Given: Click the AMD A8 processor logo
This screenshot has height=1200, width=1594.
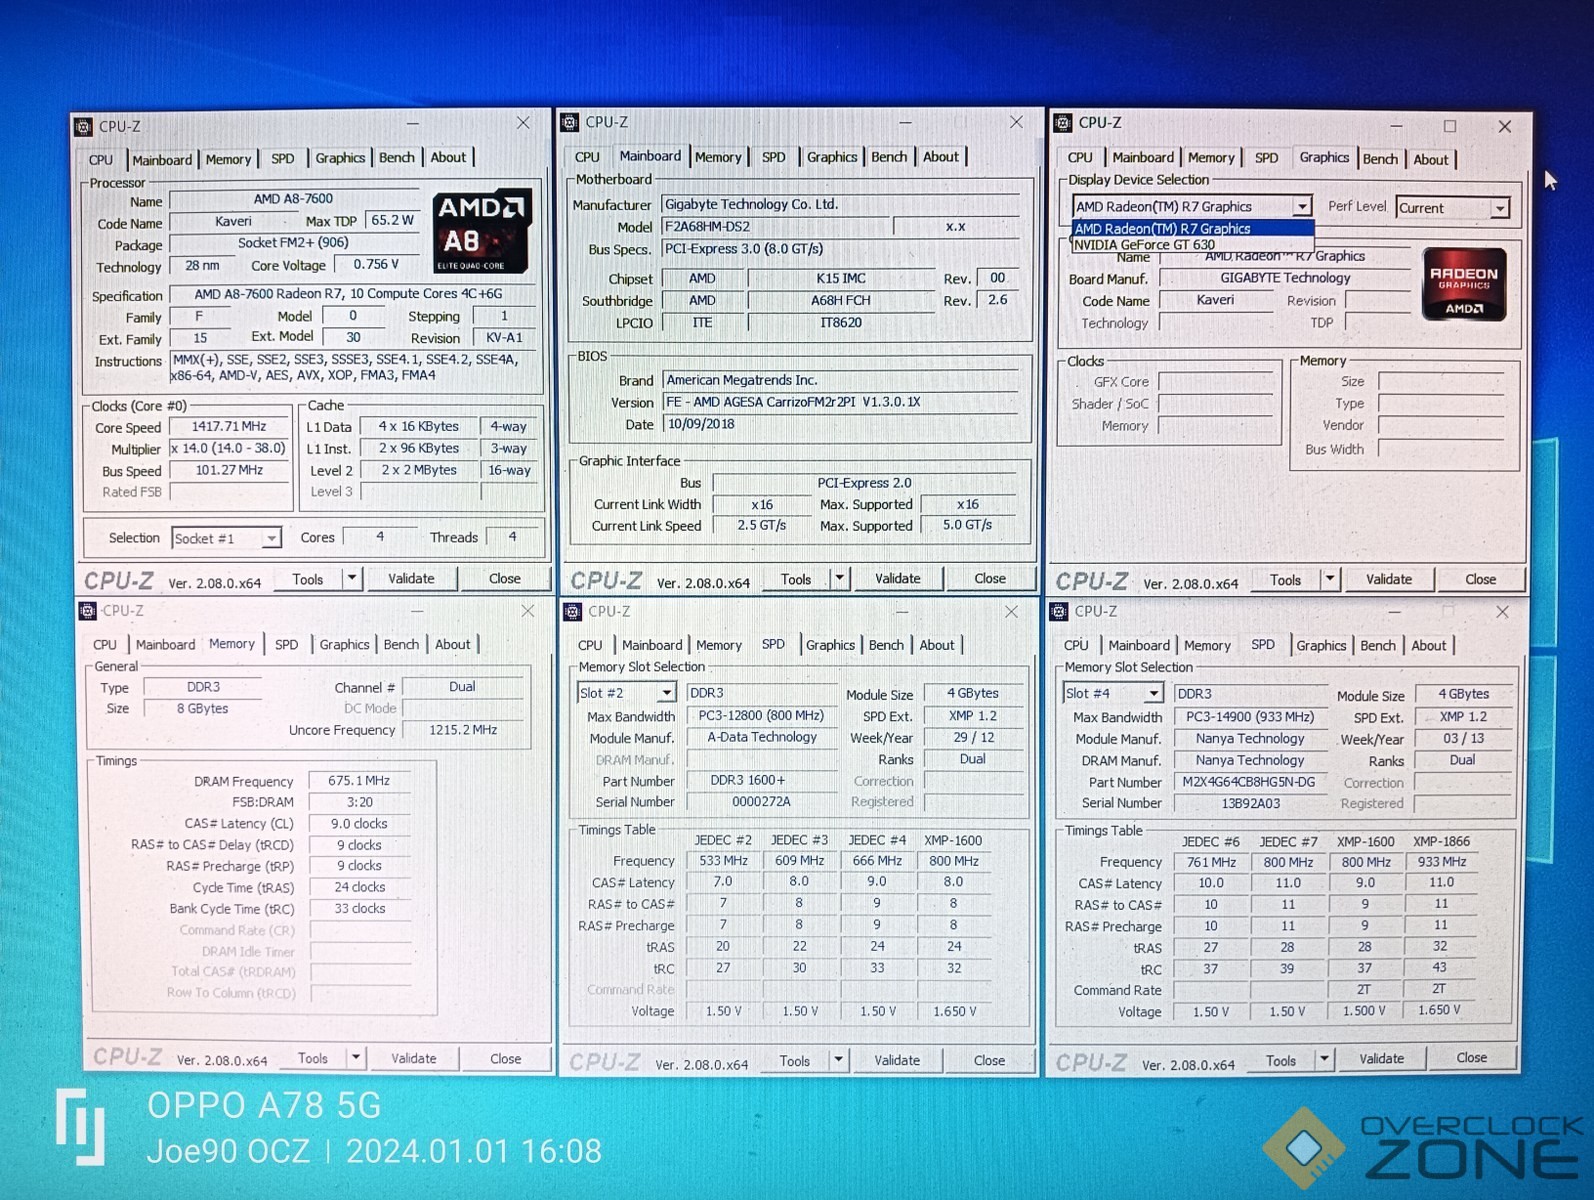Looking at the screenshot, I should pyautogui.click(x=481, y=232).
